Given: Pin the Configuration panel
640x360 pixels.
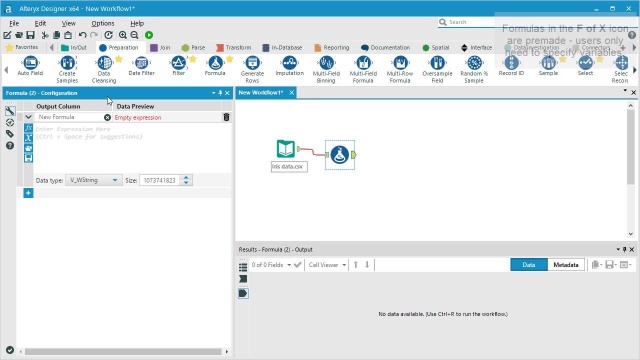Looking at the screenshot, I should click(x=220, y=93).
